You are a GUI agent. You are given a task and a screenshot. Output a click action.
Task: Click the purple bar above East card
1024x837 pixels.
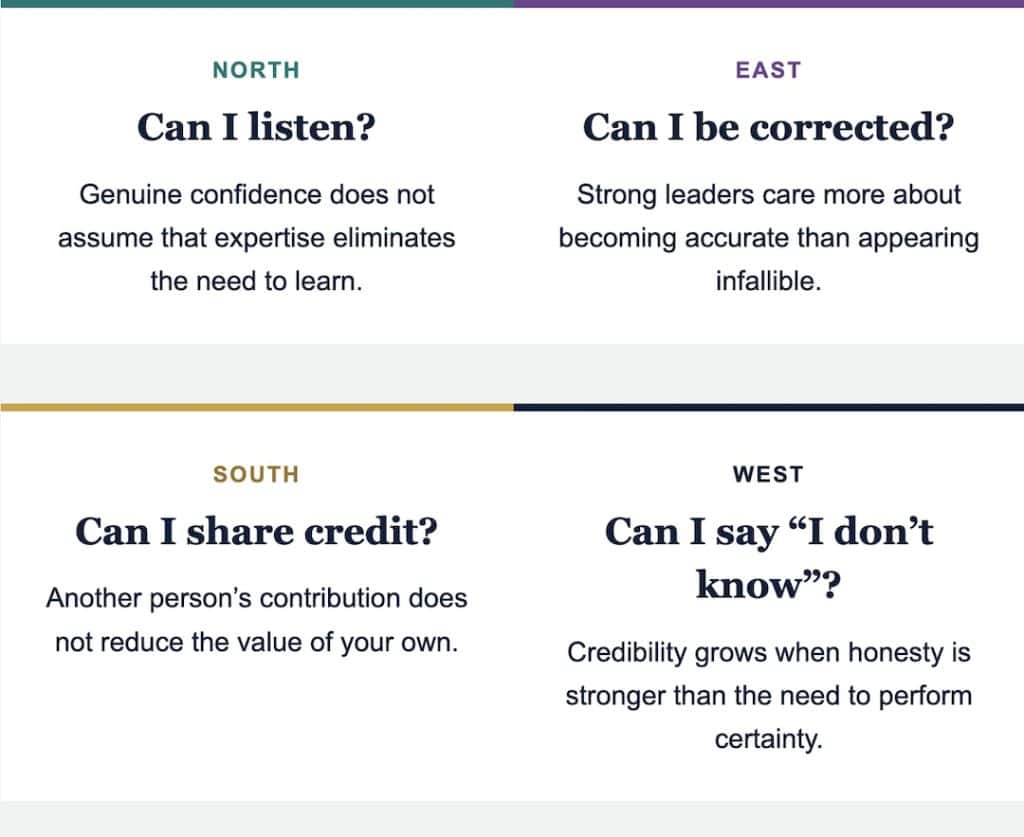769,4
